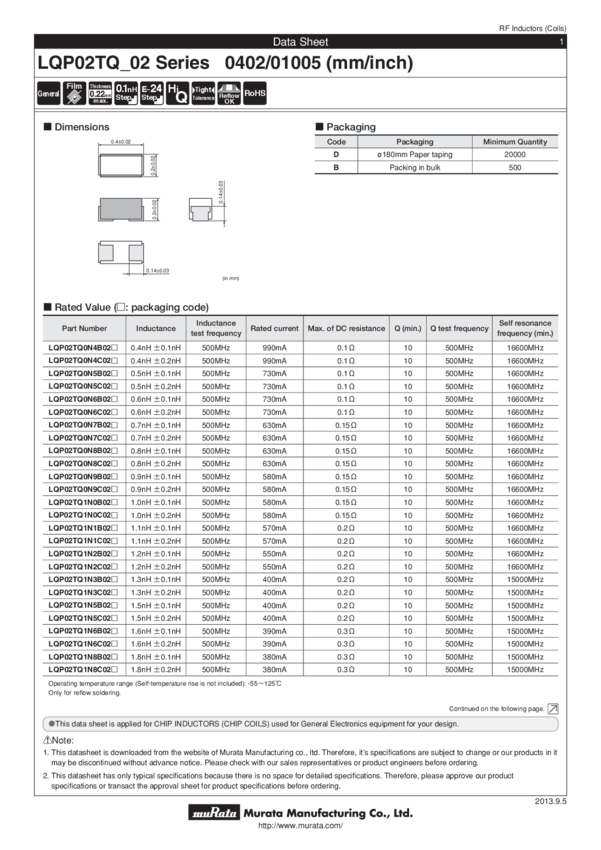The height and width of the screenshot is (850, 601).
Task: Click the 'Rated current' column header
Action: click(274, 329)
